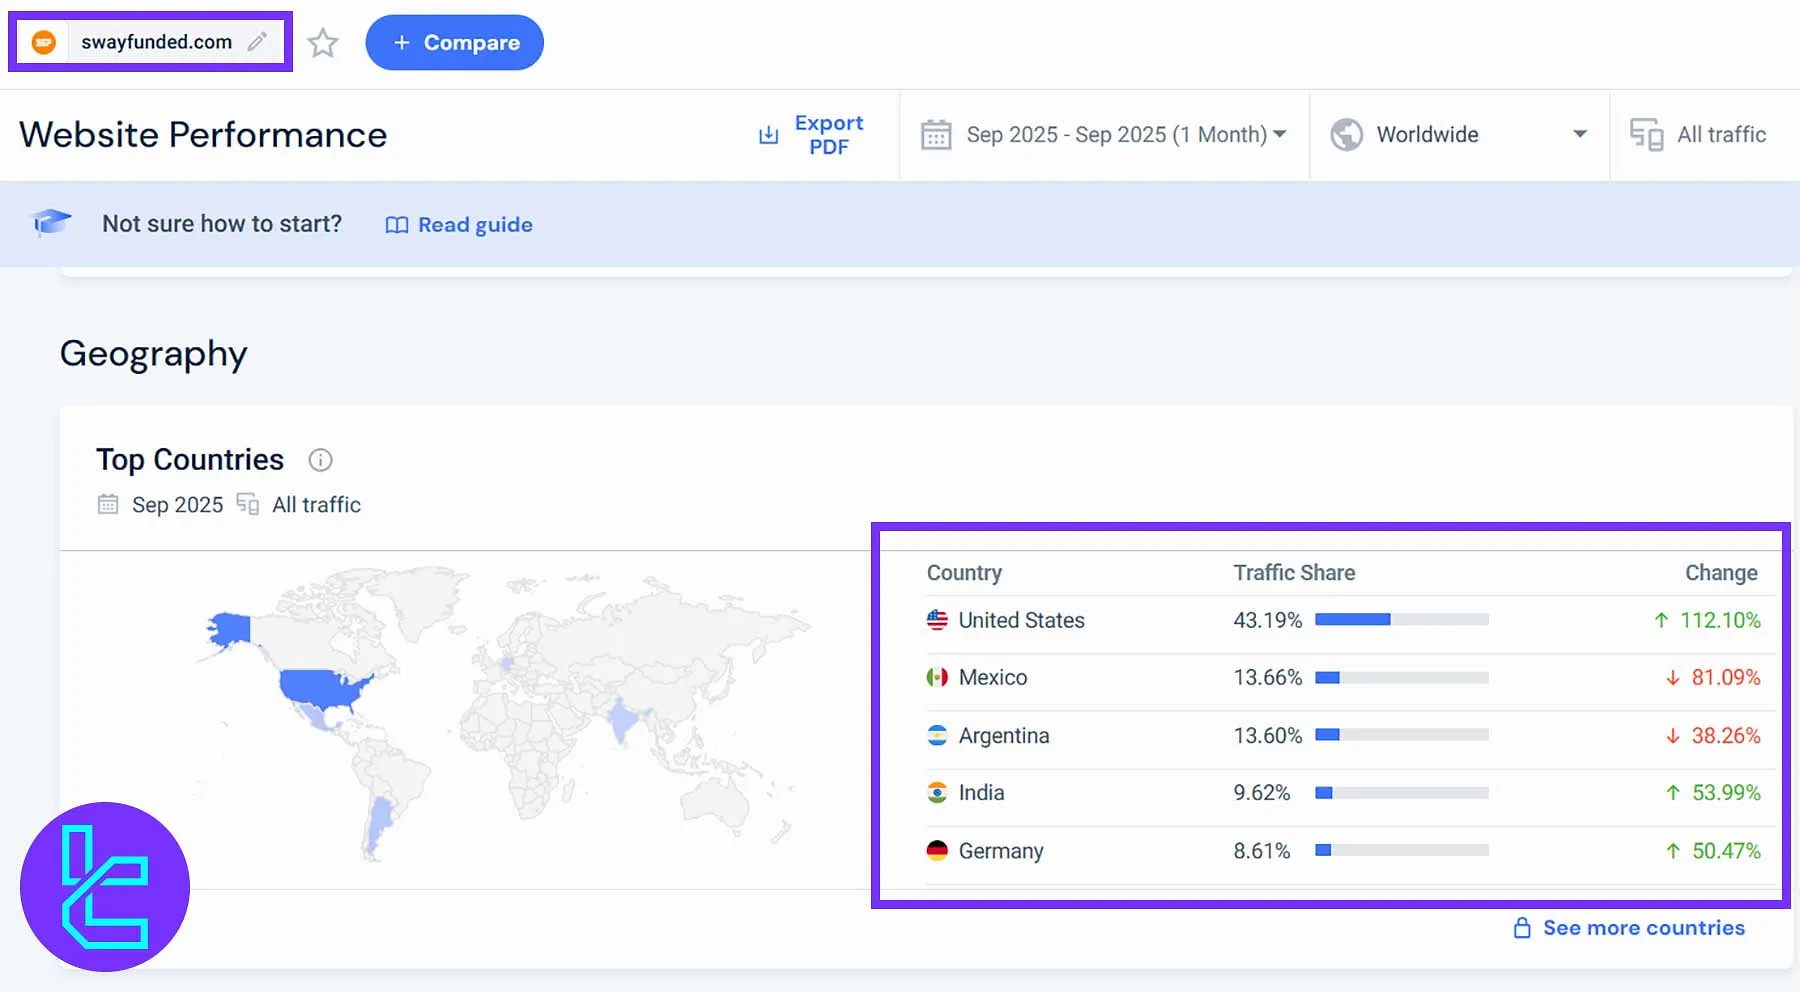Open the Top Countries info tooltip icon
This screenshot has height=992, width=1800.
click(320, 460)
